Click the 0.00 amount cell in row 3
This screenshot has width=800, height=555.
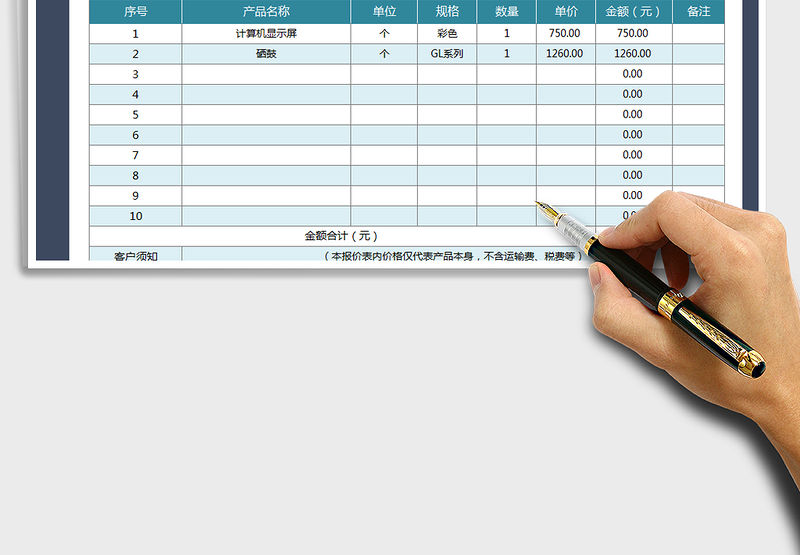[633, 74]
